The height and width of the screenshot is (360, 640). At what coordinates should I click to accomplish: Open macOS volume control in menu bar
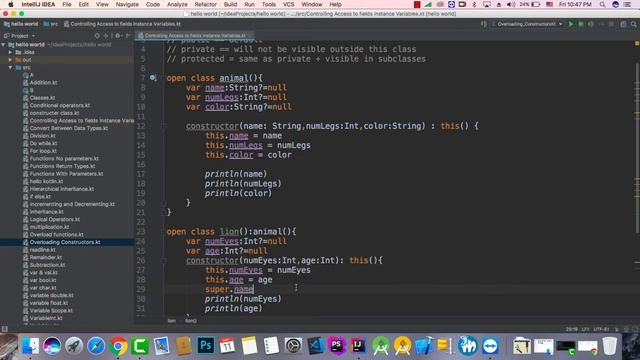511,4
